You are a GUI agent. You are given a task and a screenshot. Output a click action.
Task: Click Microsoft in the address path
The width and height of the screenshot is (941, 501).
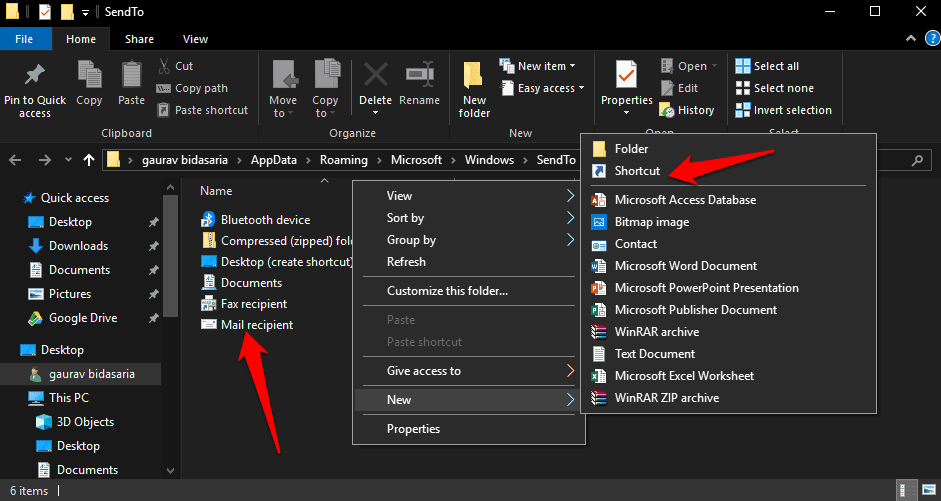(x=416, y=160)
